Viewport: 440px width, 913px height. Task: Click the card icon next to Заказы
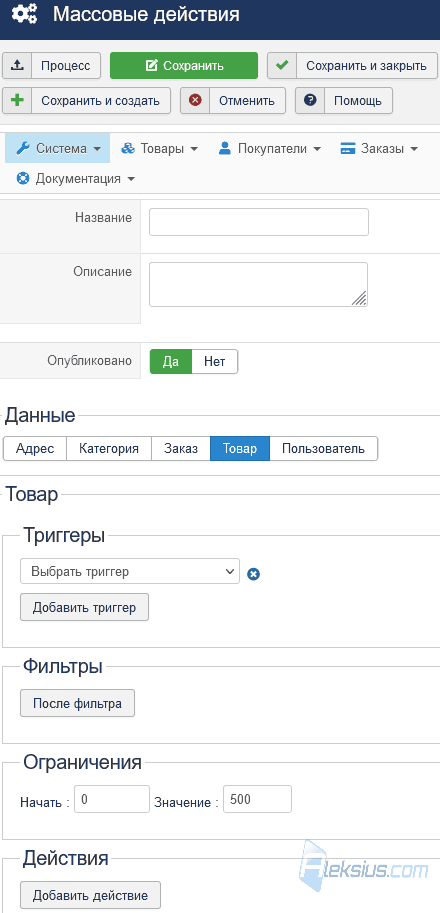pyautogui.click(x=348, y=148)
